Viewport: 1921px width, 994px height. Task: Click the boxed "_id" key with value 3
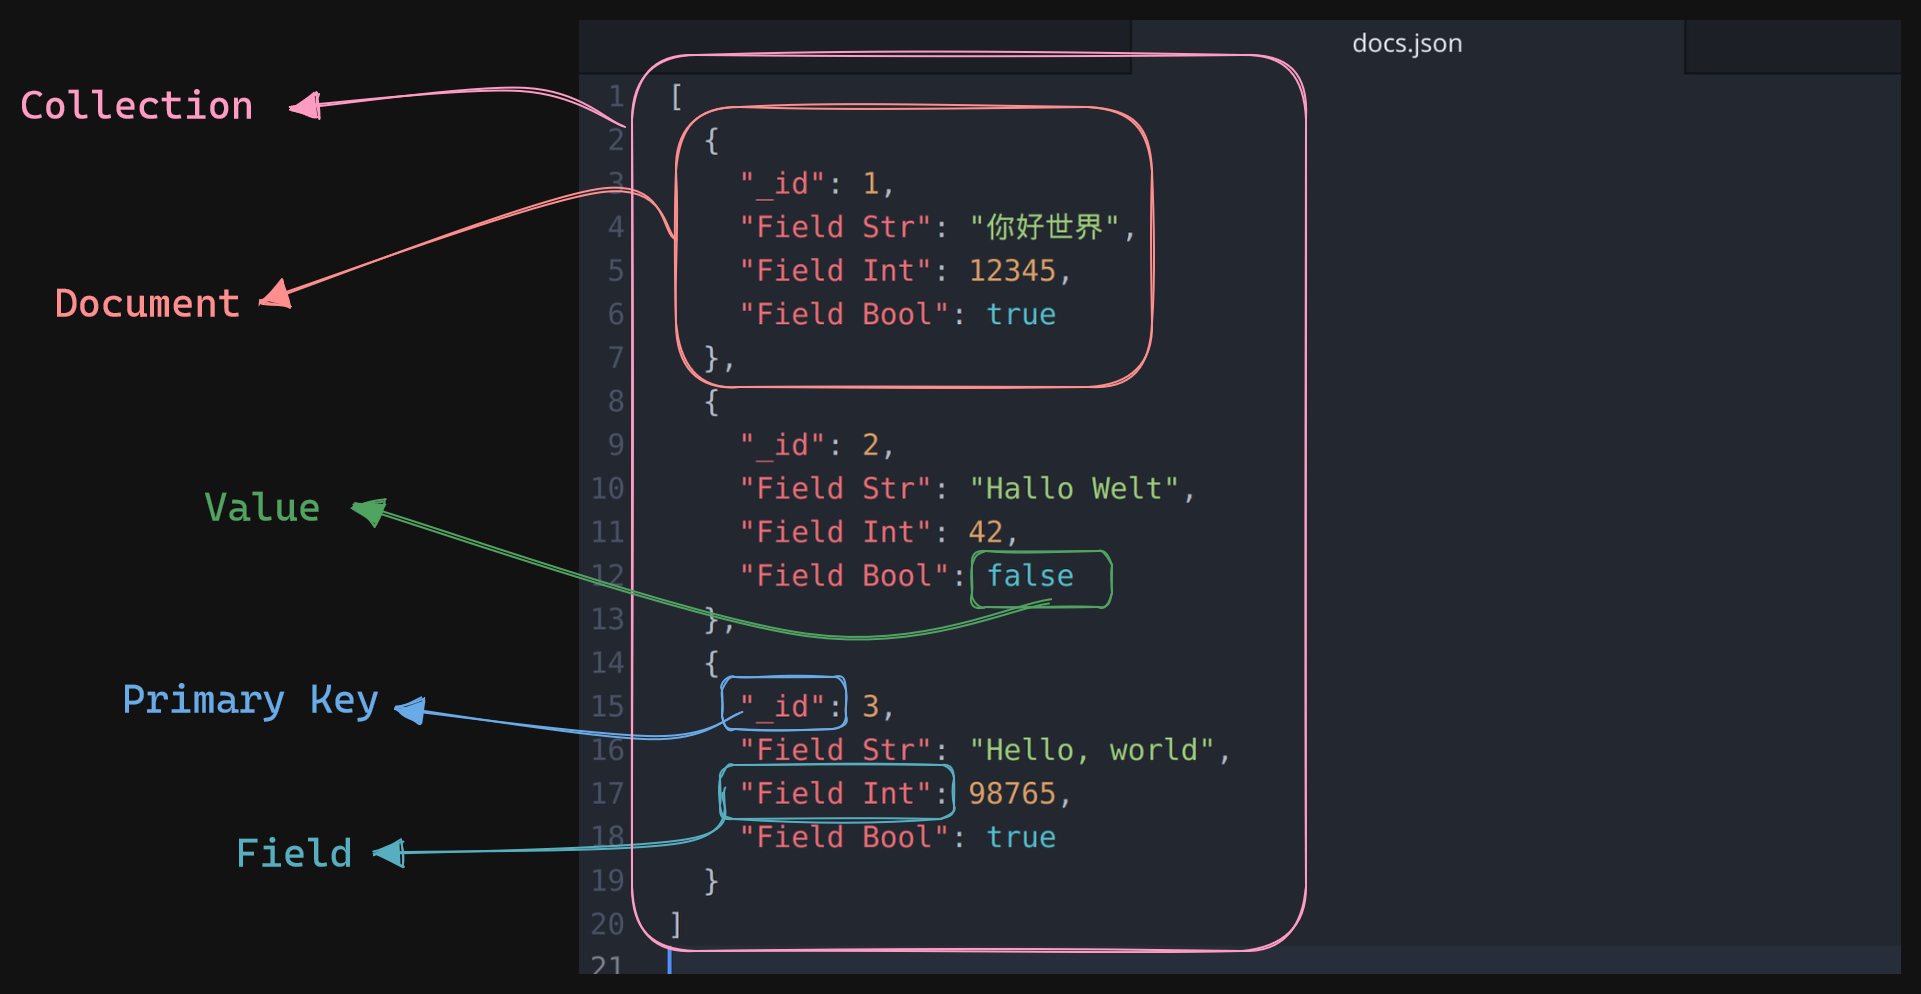point(782,706)
